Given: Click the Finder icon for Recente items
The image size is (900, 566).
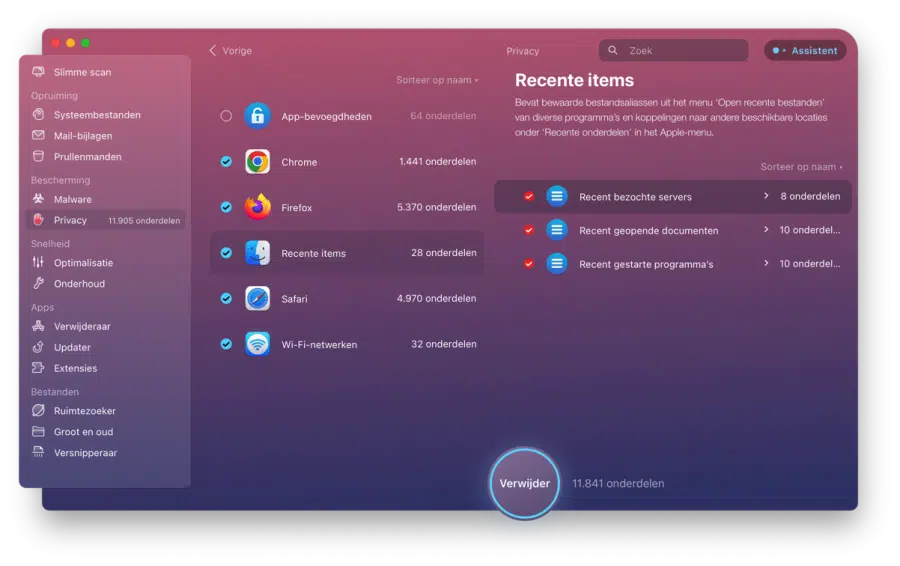Looking at the screenshot, I should tap(258, 253).
